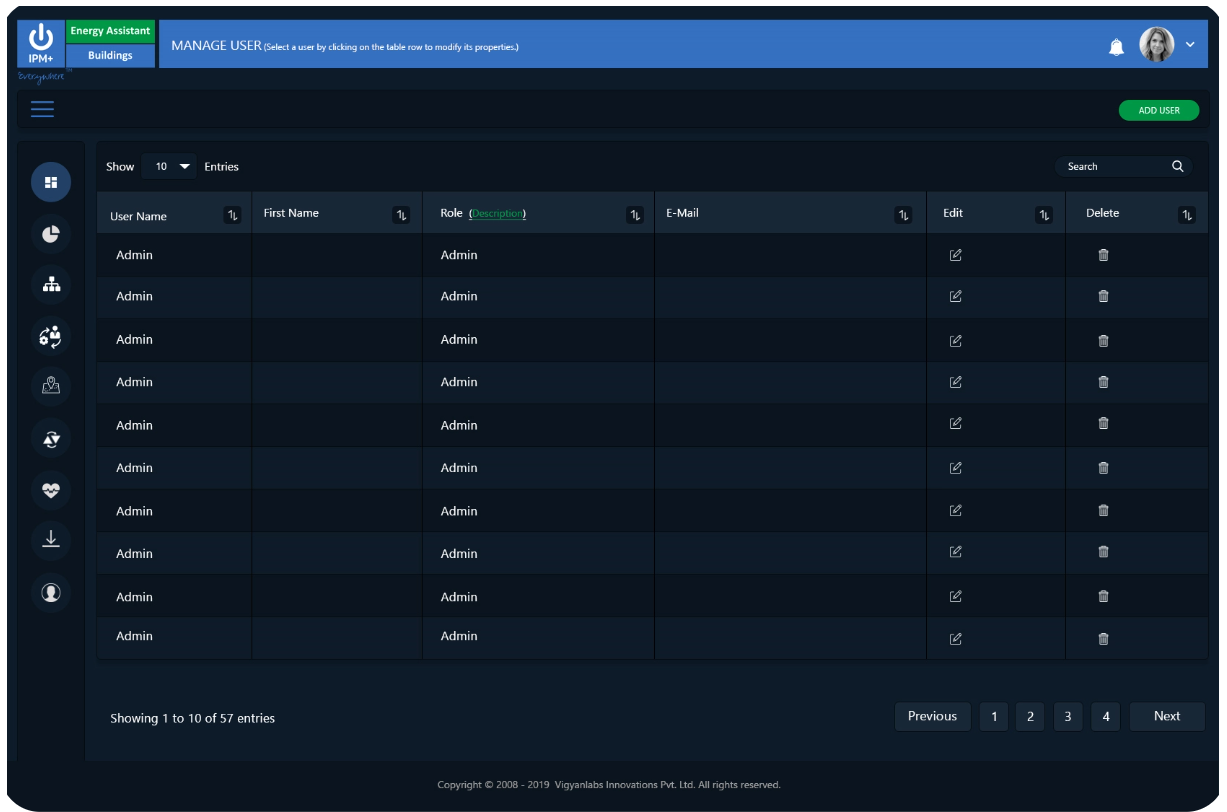Click the First Name column header text
The height and width of the screenshot is (812, 1227).
(x=291, y=213)
